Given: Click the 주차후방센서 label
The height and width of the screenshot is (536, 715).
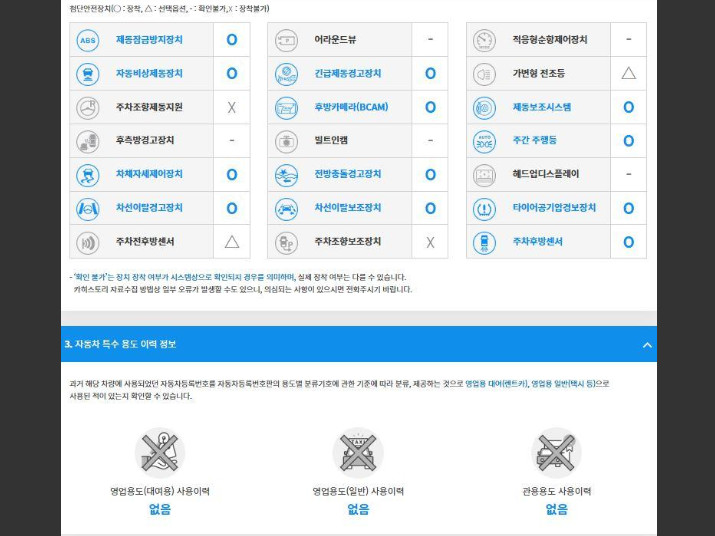Looking at the screenshot, I should (538, 241).
